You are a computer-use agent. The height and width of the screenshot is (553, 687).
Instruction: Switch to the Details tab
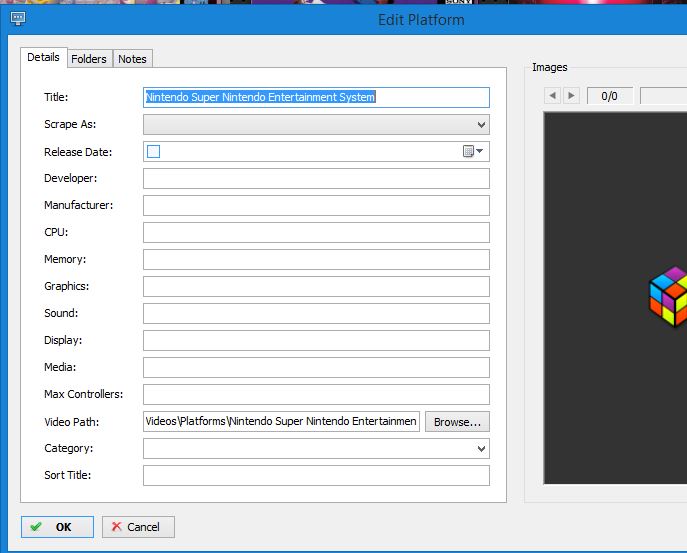(43, 57)
